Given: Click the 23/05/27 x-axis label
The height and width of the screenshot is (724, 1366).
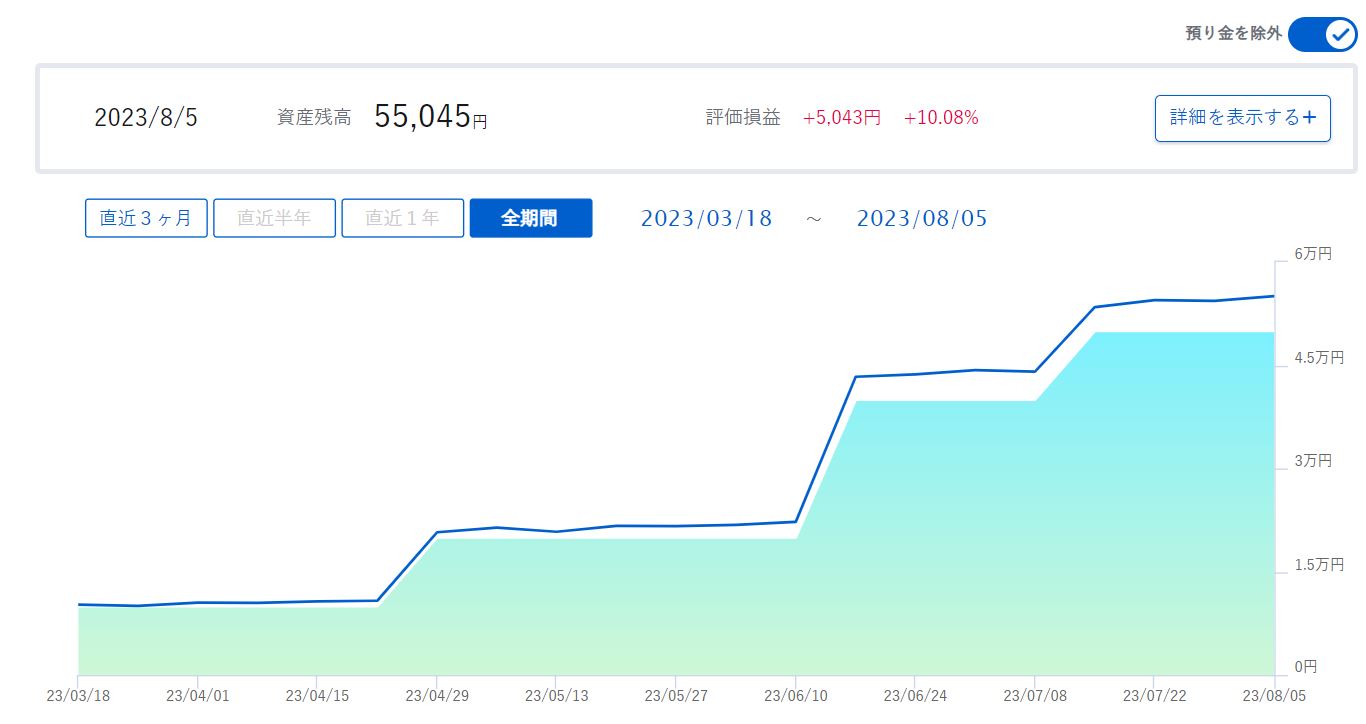Looking at the screenshot, I should tap(676, 695).
